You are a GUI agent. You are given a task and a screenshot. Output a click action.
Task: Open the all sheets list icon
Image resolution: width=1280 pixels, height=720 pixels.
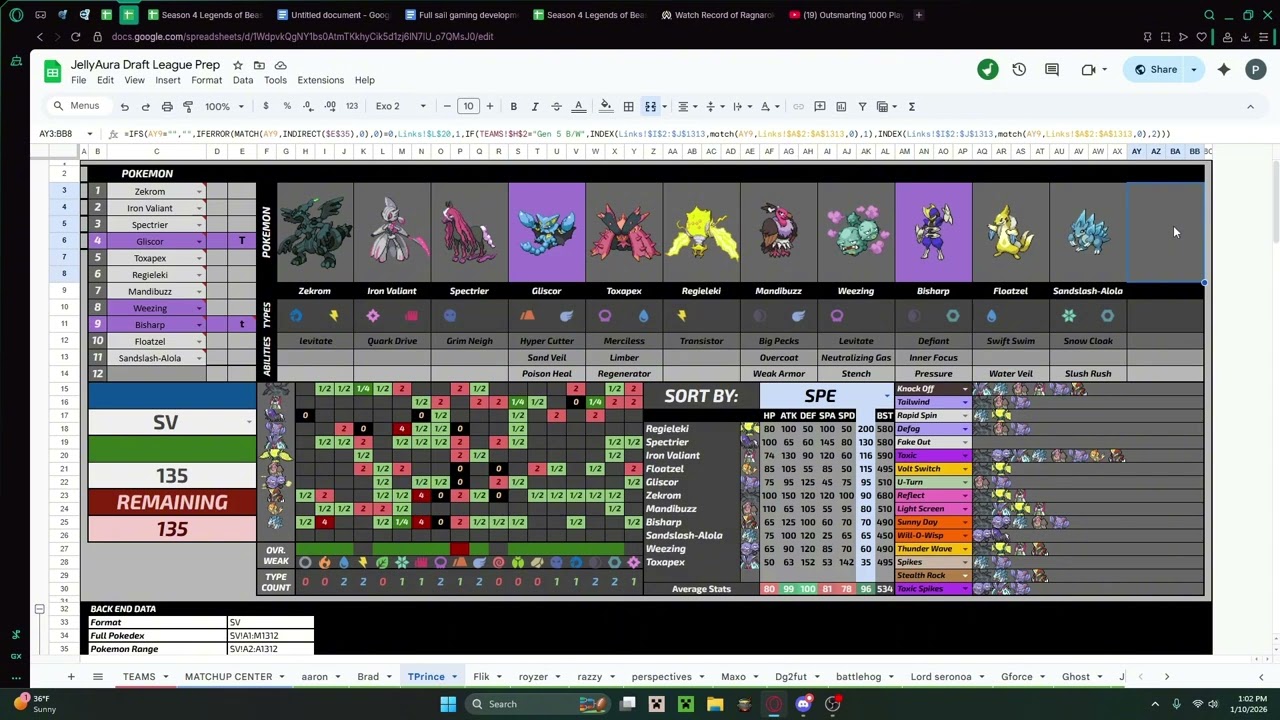coord(97,677)
